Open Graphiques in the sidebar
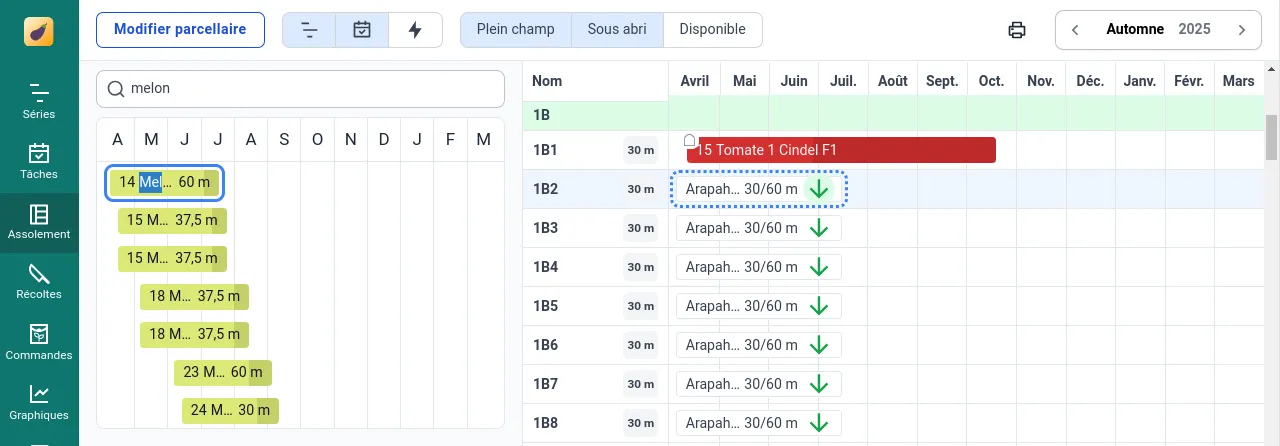Image resolution: width=1280 pixels, height=446 pixels. [x=39, y=402]
